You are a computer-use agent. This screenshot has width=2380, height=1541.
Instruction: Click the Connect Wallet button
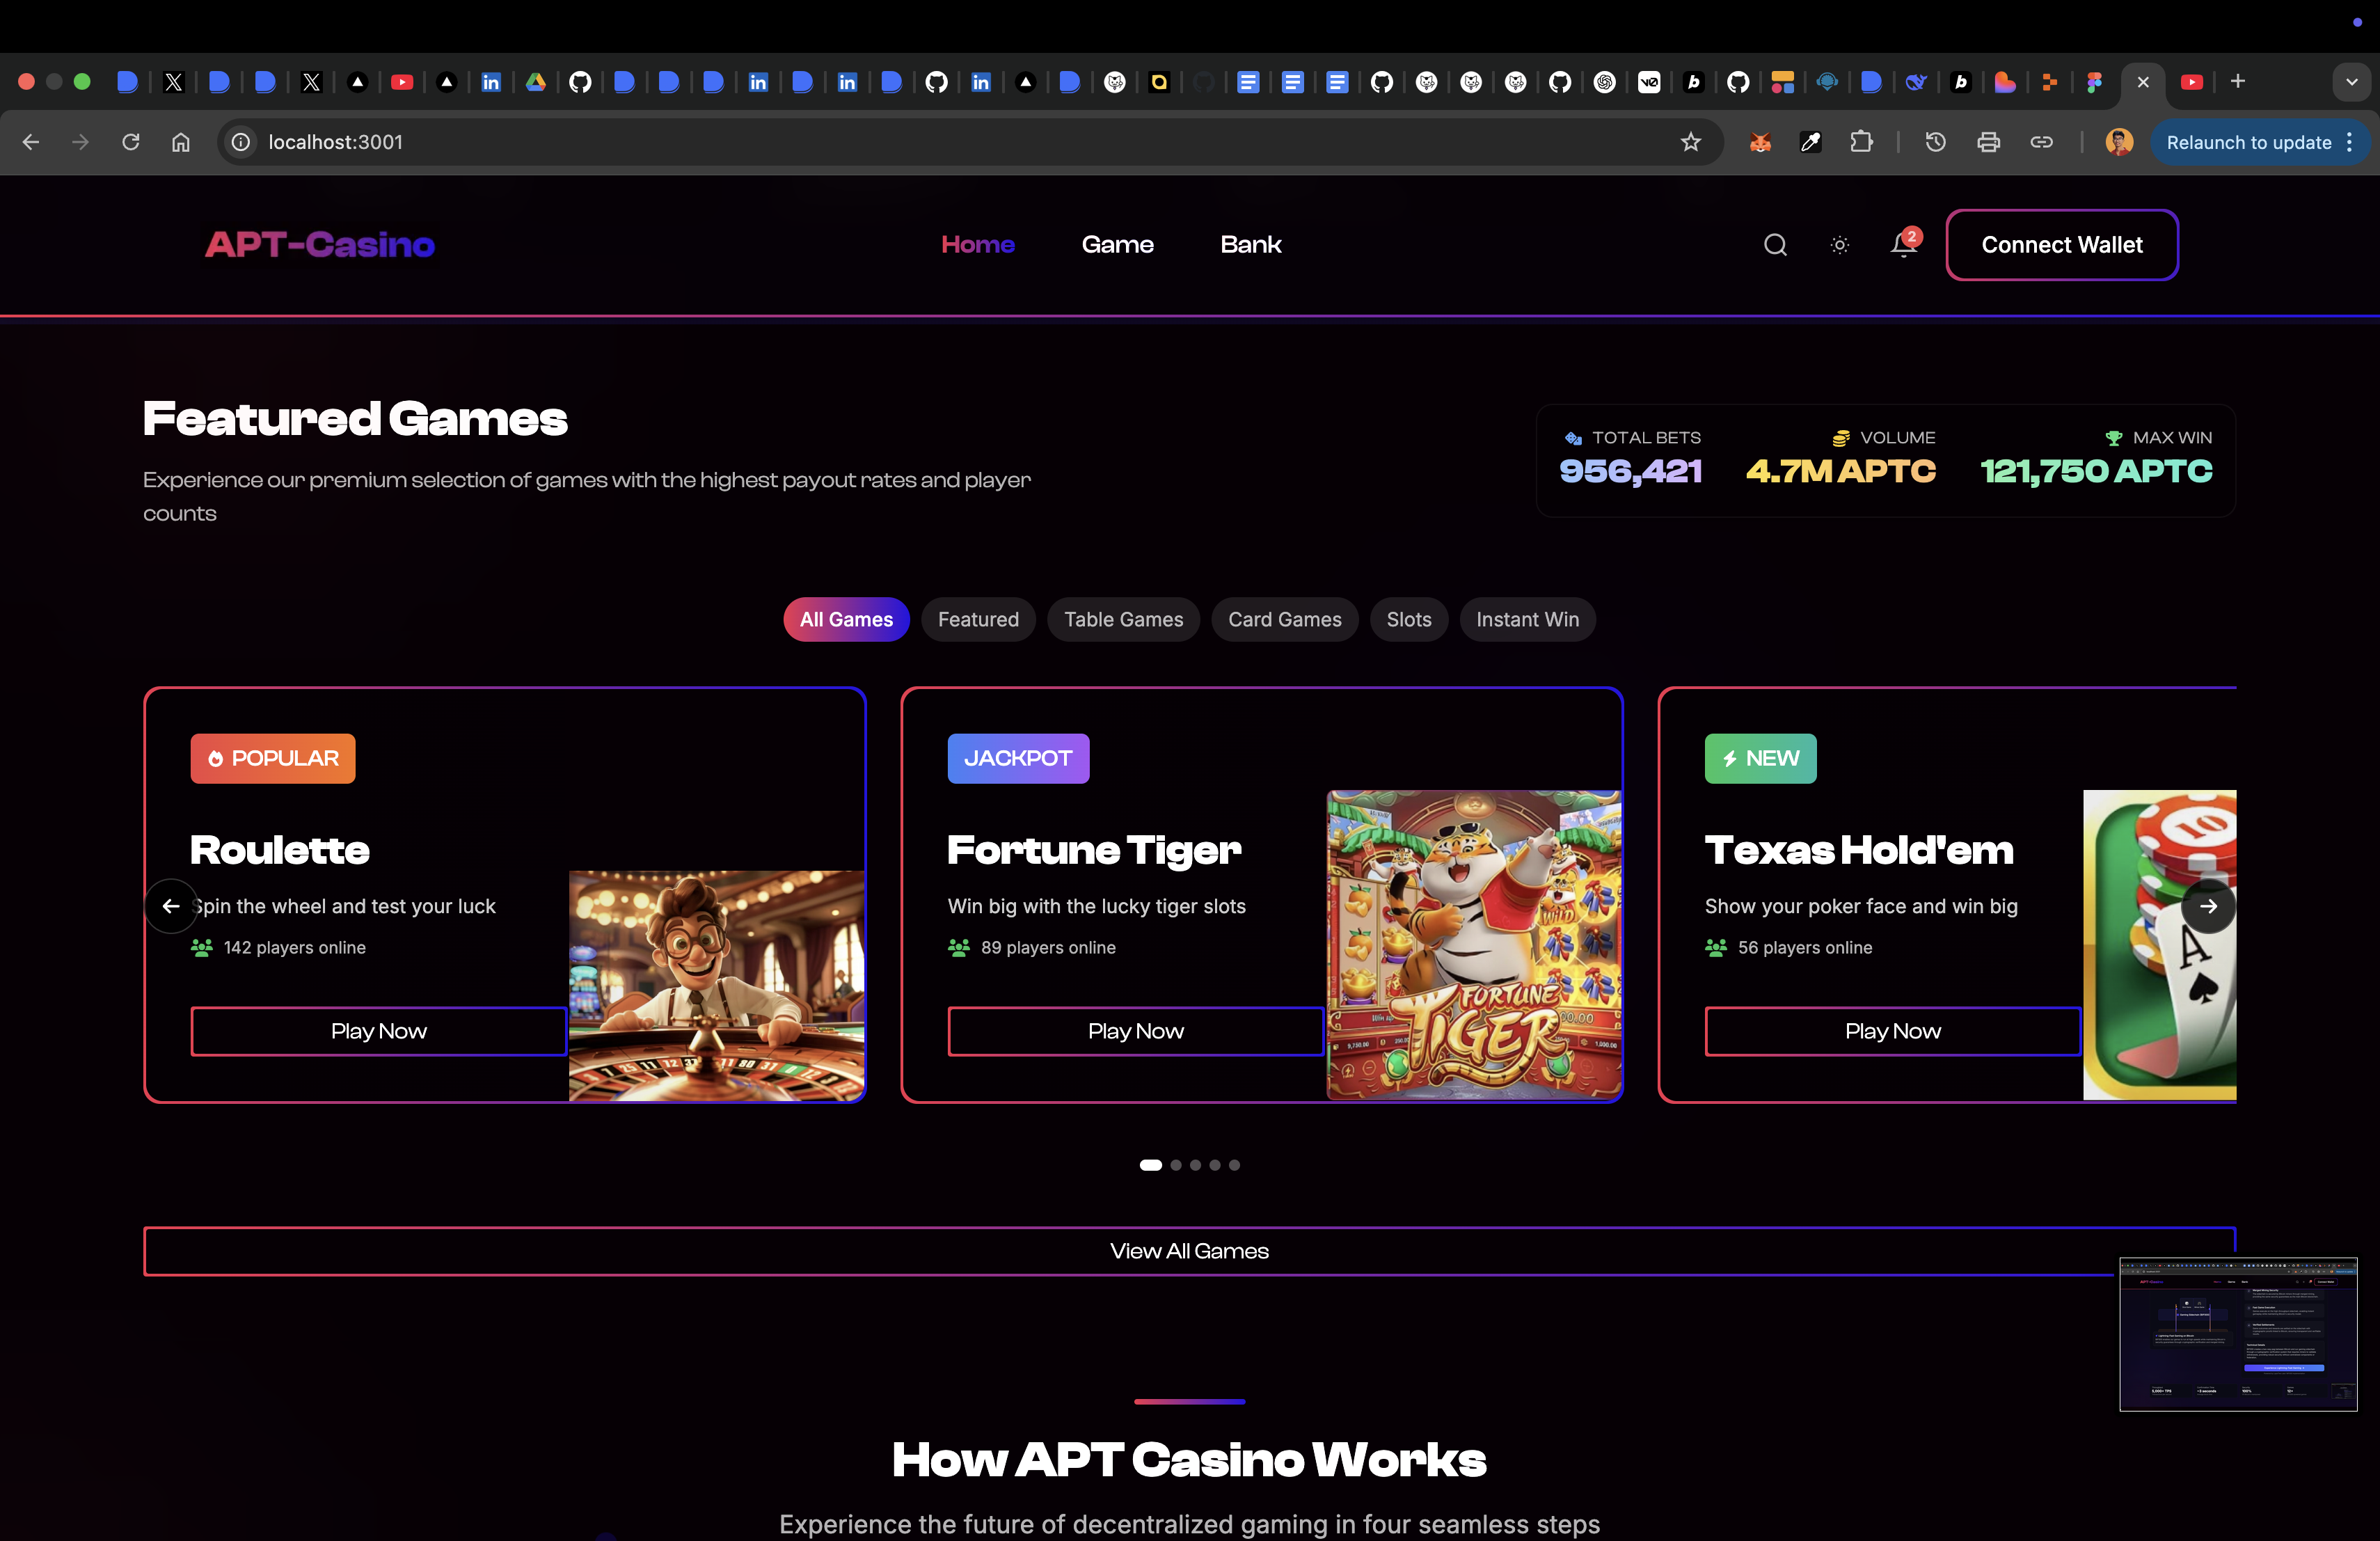[2061, 245]
